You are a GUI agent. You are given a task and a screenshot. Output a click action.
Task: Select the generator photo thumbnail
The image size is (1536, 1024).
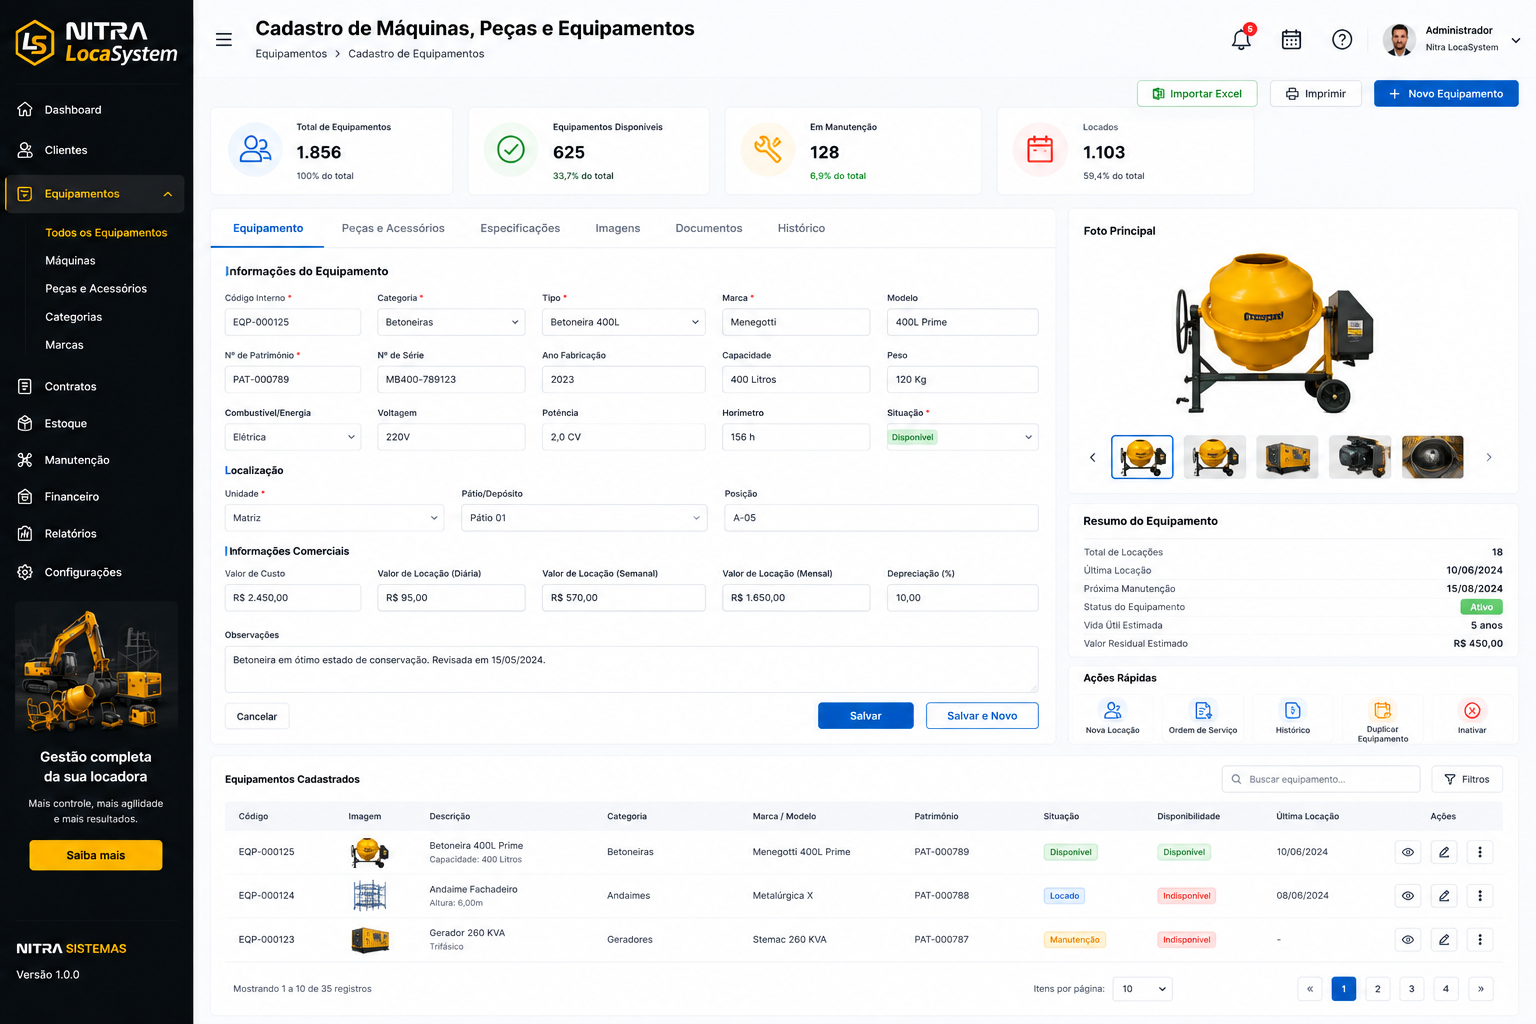1287,457
